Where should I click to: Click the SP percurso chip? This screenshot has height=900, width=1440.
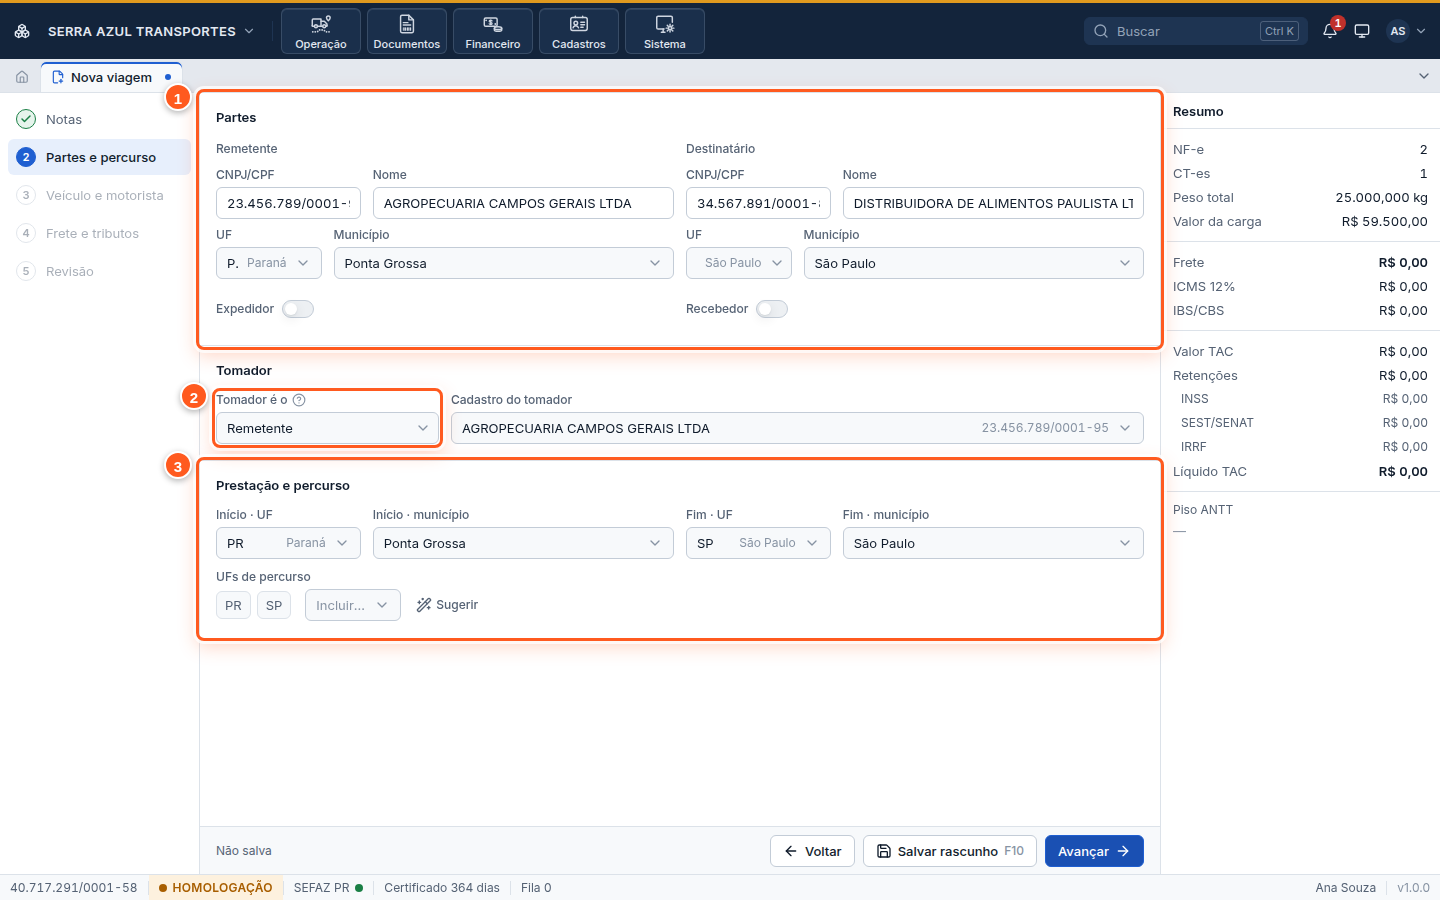coord(274,605)
